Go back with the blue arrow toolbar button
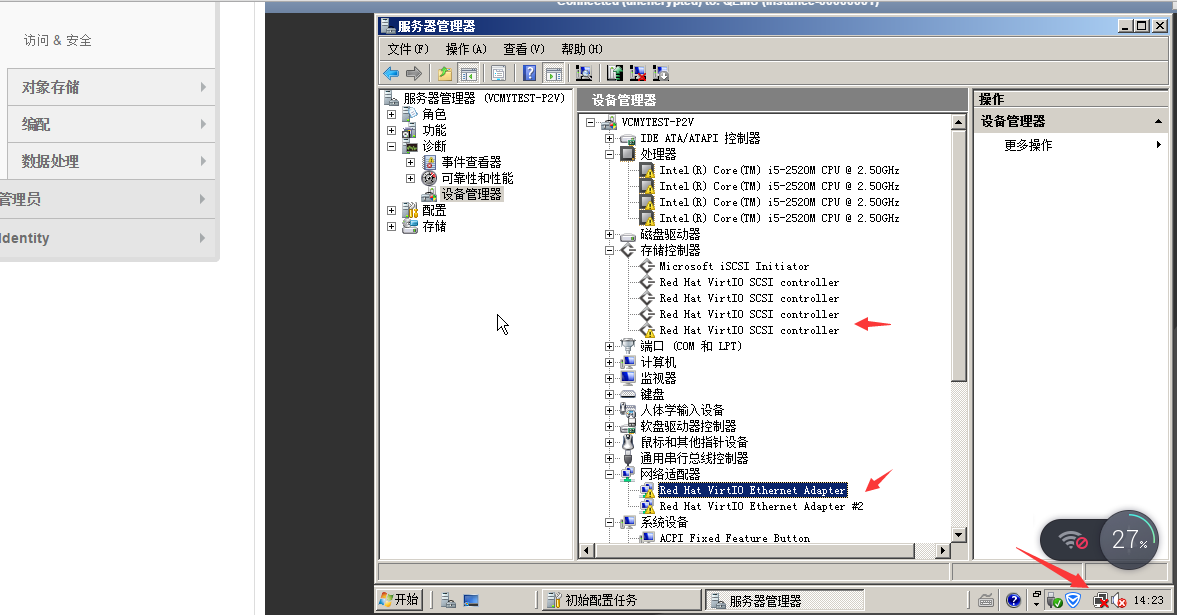This screenshot has height=615, width=1177. (391, 74)
